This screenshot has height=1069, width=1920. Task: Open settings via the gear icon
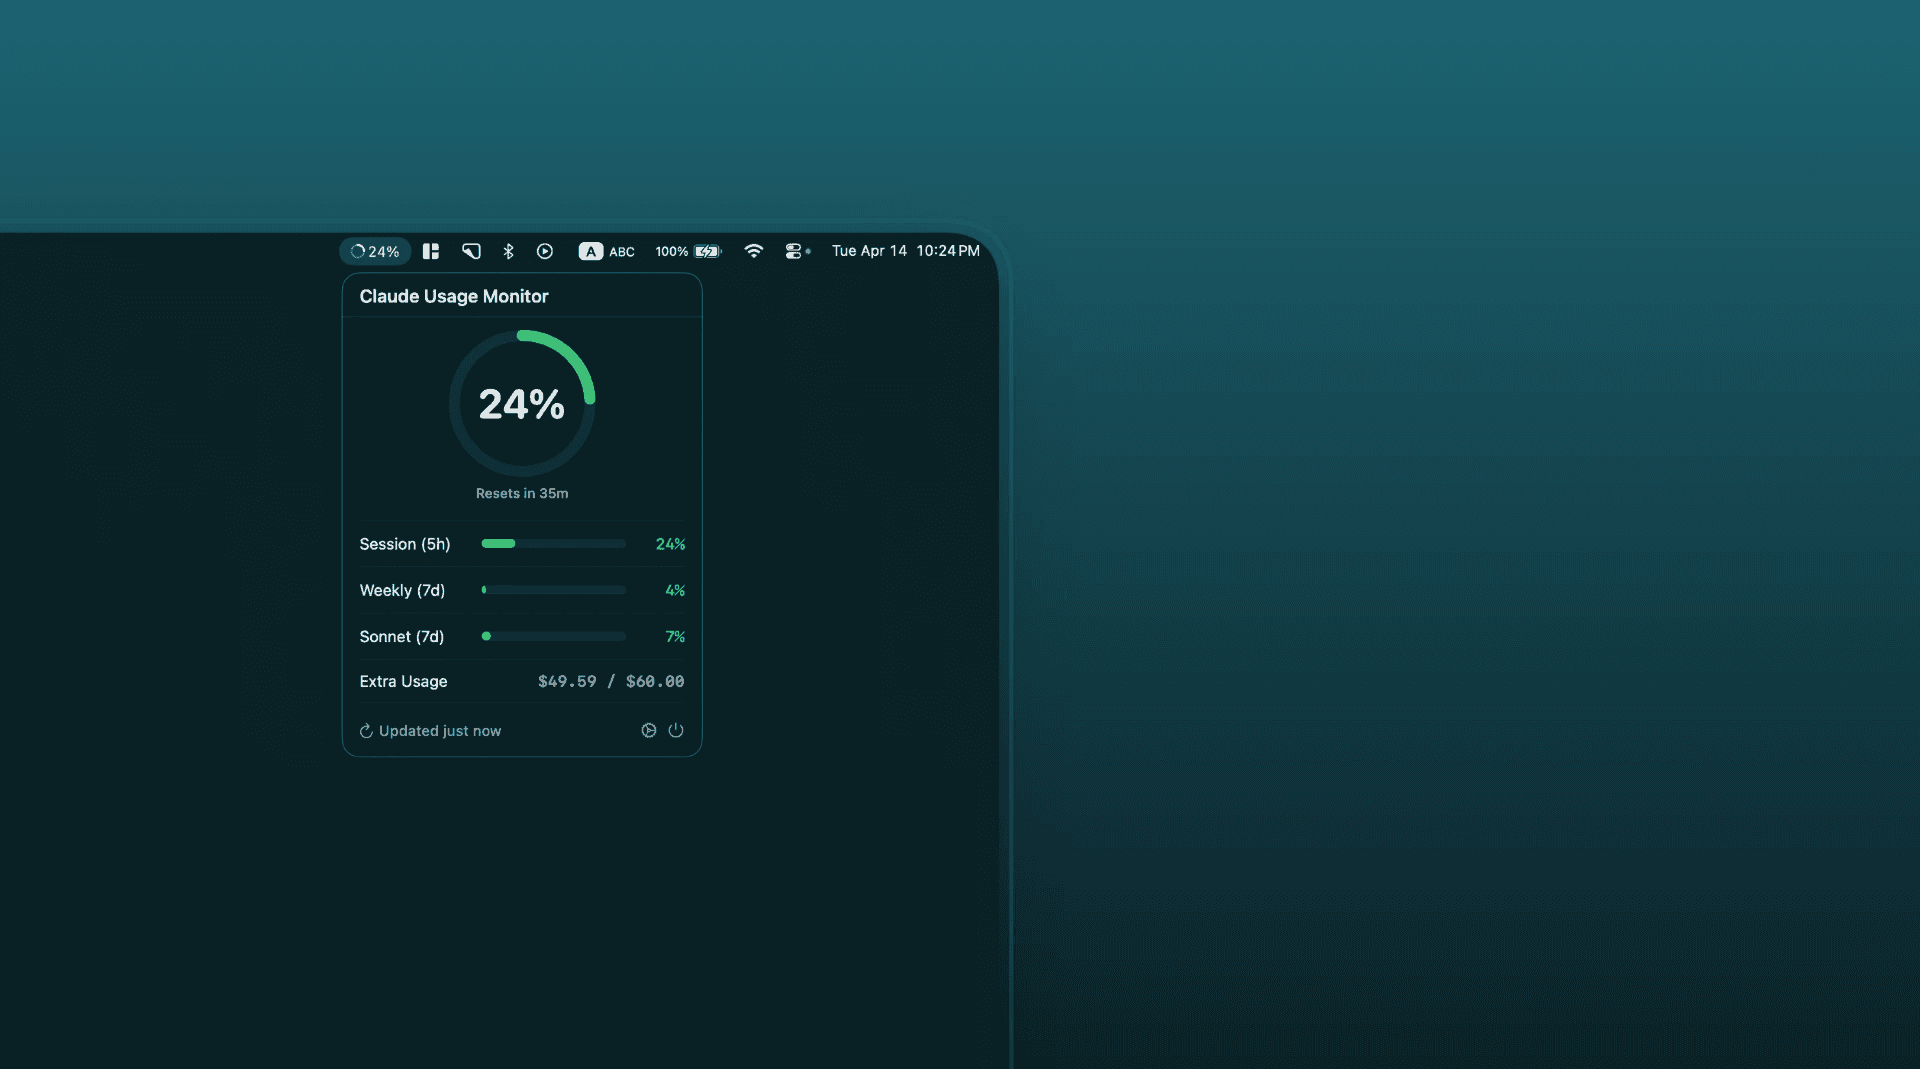[x=649, y=730]
